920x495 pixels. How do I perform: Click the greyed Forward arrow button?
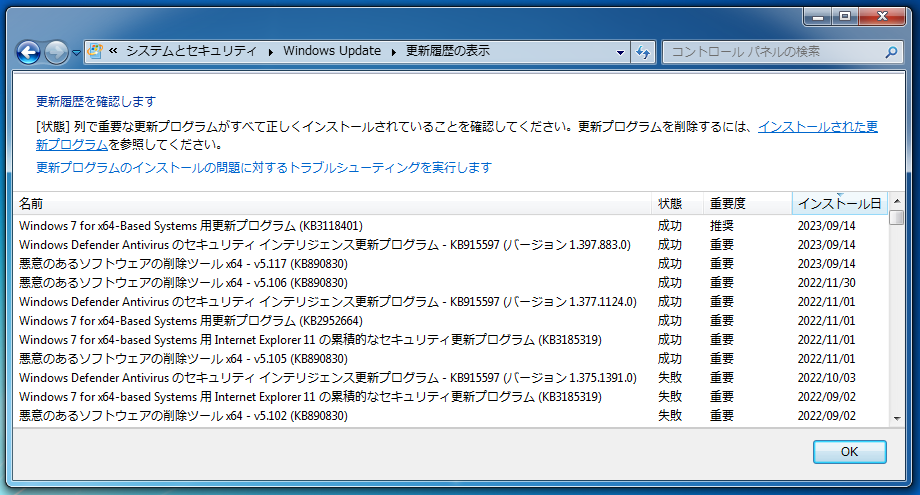click(x=56, y=53)
